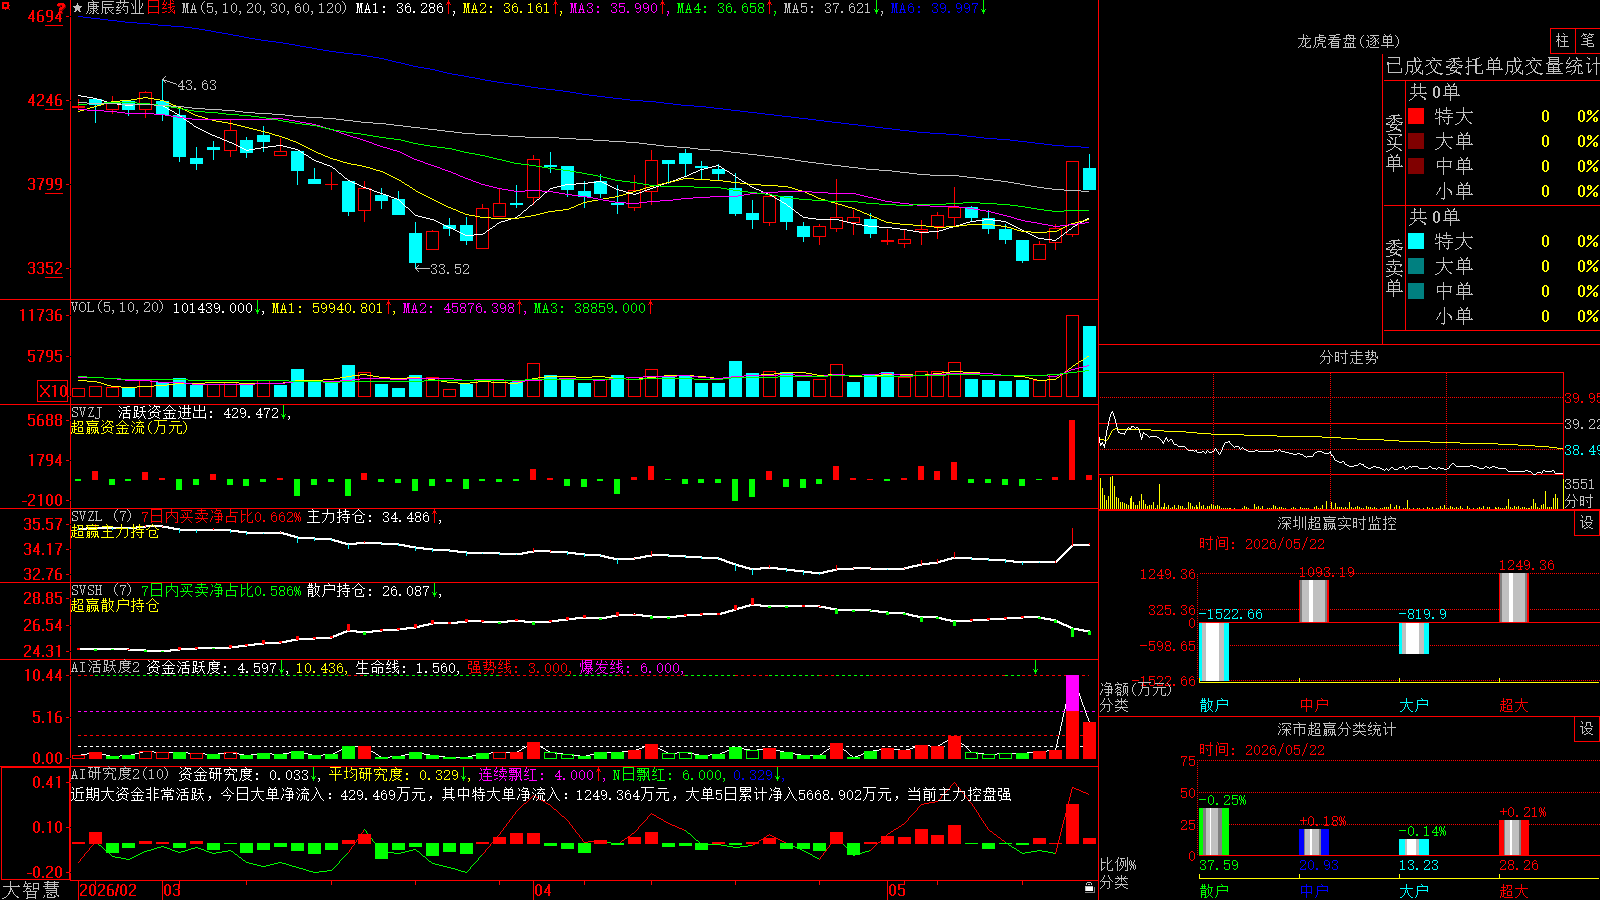
Task: Click the 37.59 散户 bar in 分类统计
Action: pos(1214,832)
